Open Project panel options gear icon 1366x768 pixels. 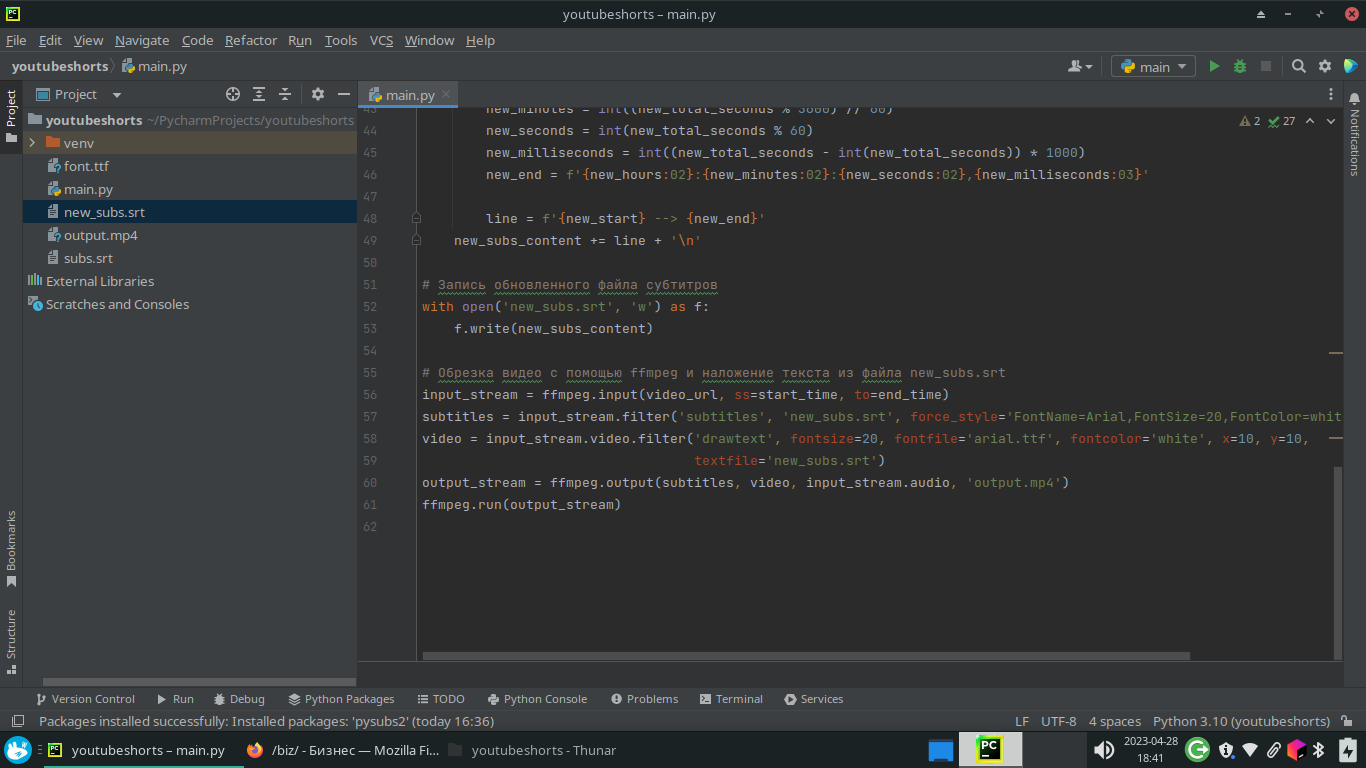[318, 94]
